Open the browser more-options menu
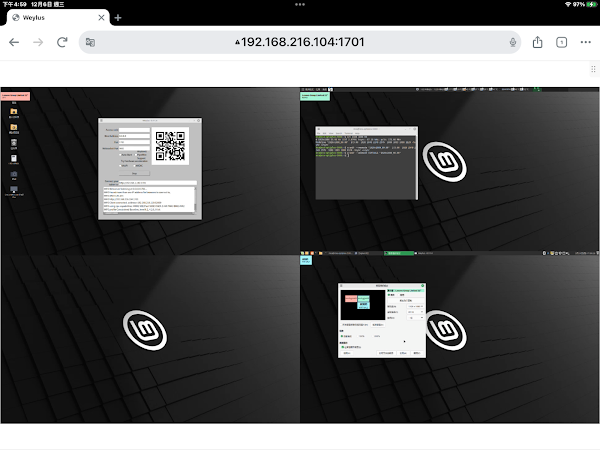 click(586, 42)
